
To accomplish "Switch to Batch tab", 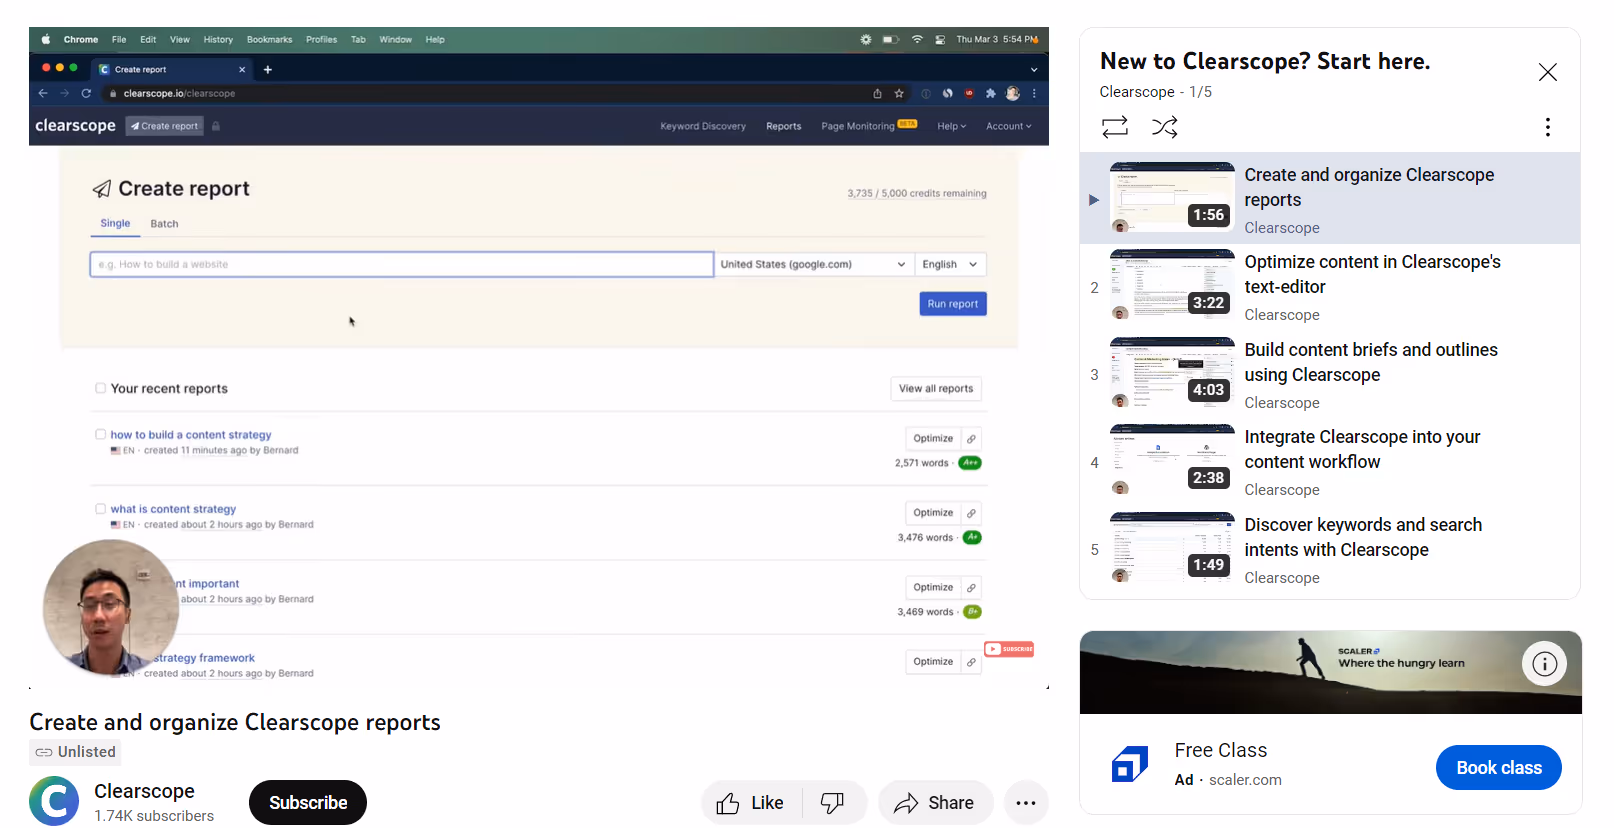I will click(x=164, y=224).
